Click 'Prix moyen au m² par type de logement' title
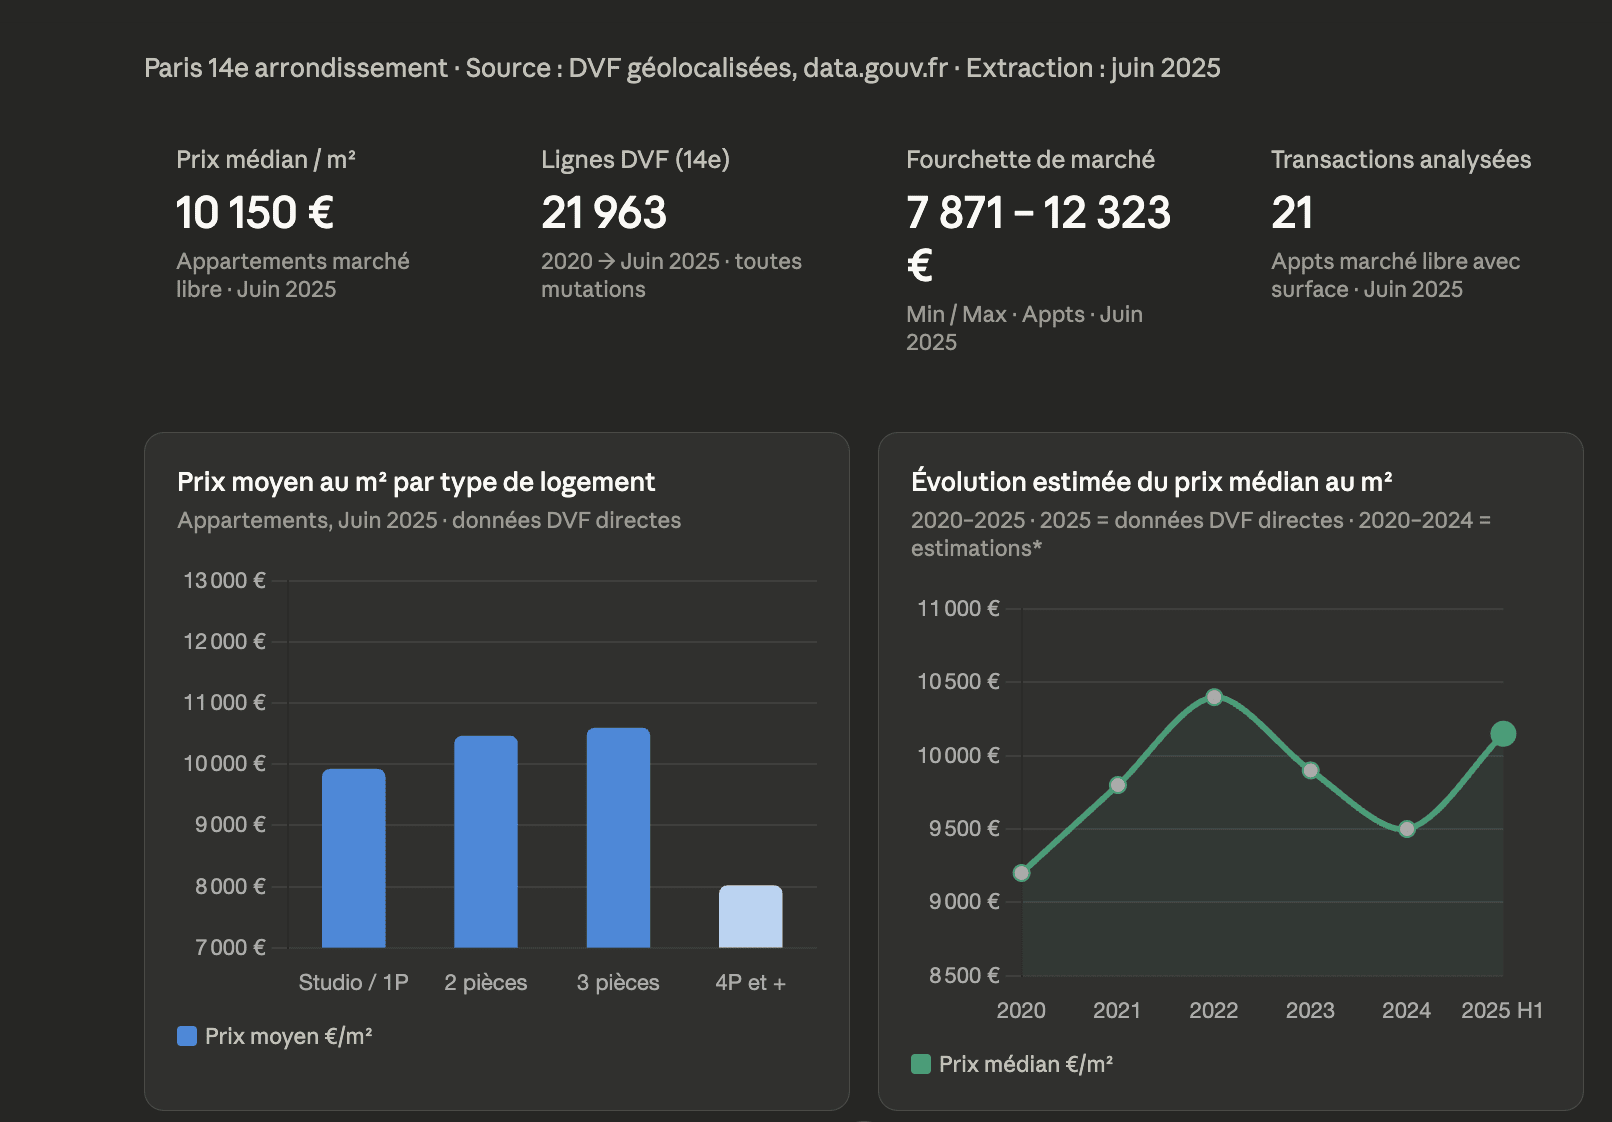The height and width of the screenshot is (1122, 1612). (x=416, y=482)
